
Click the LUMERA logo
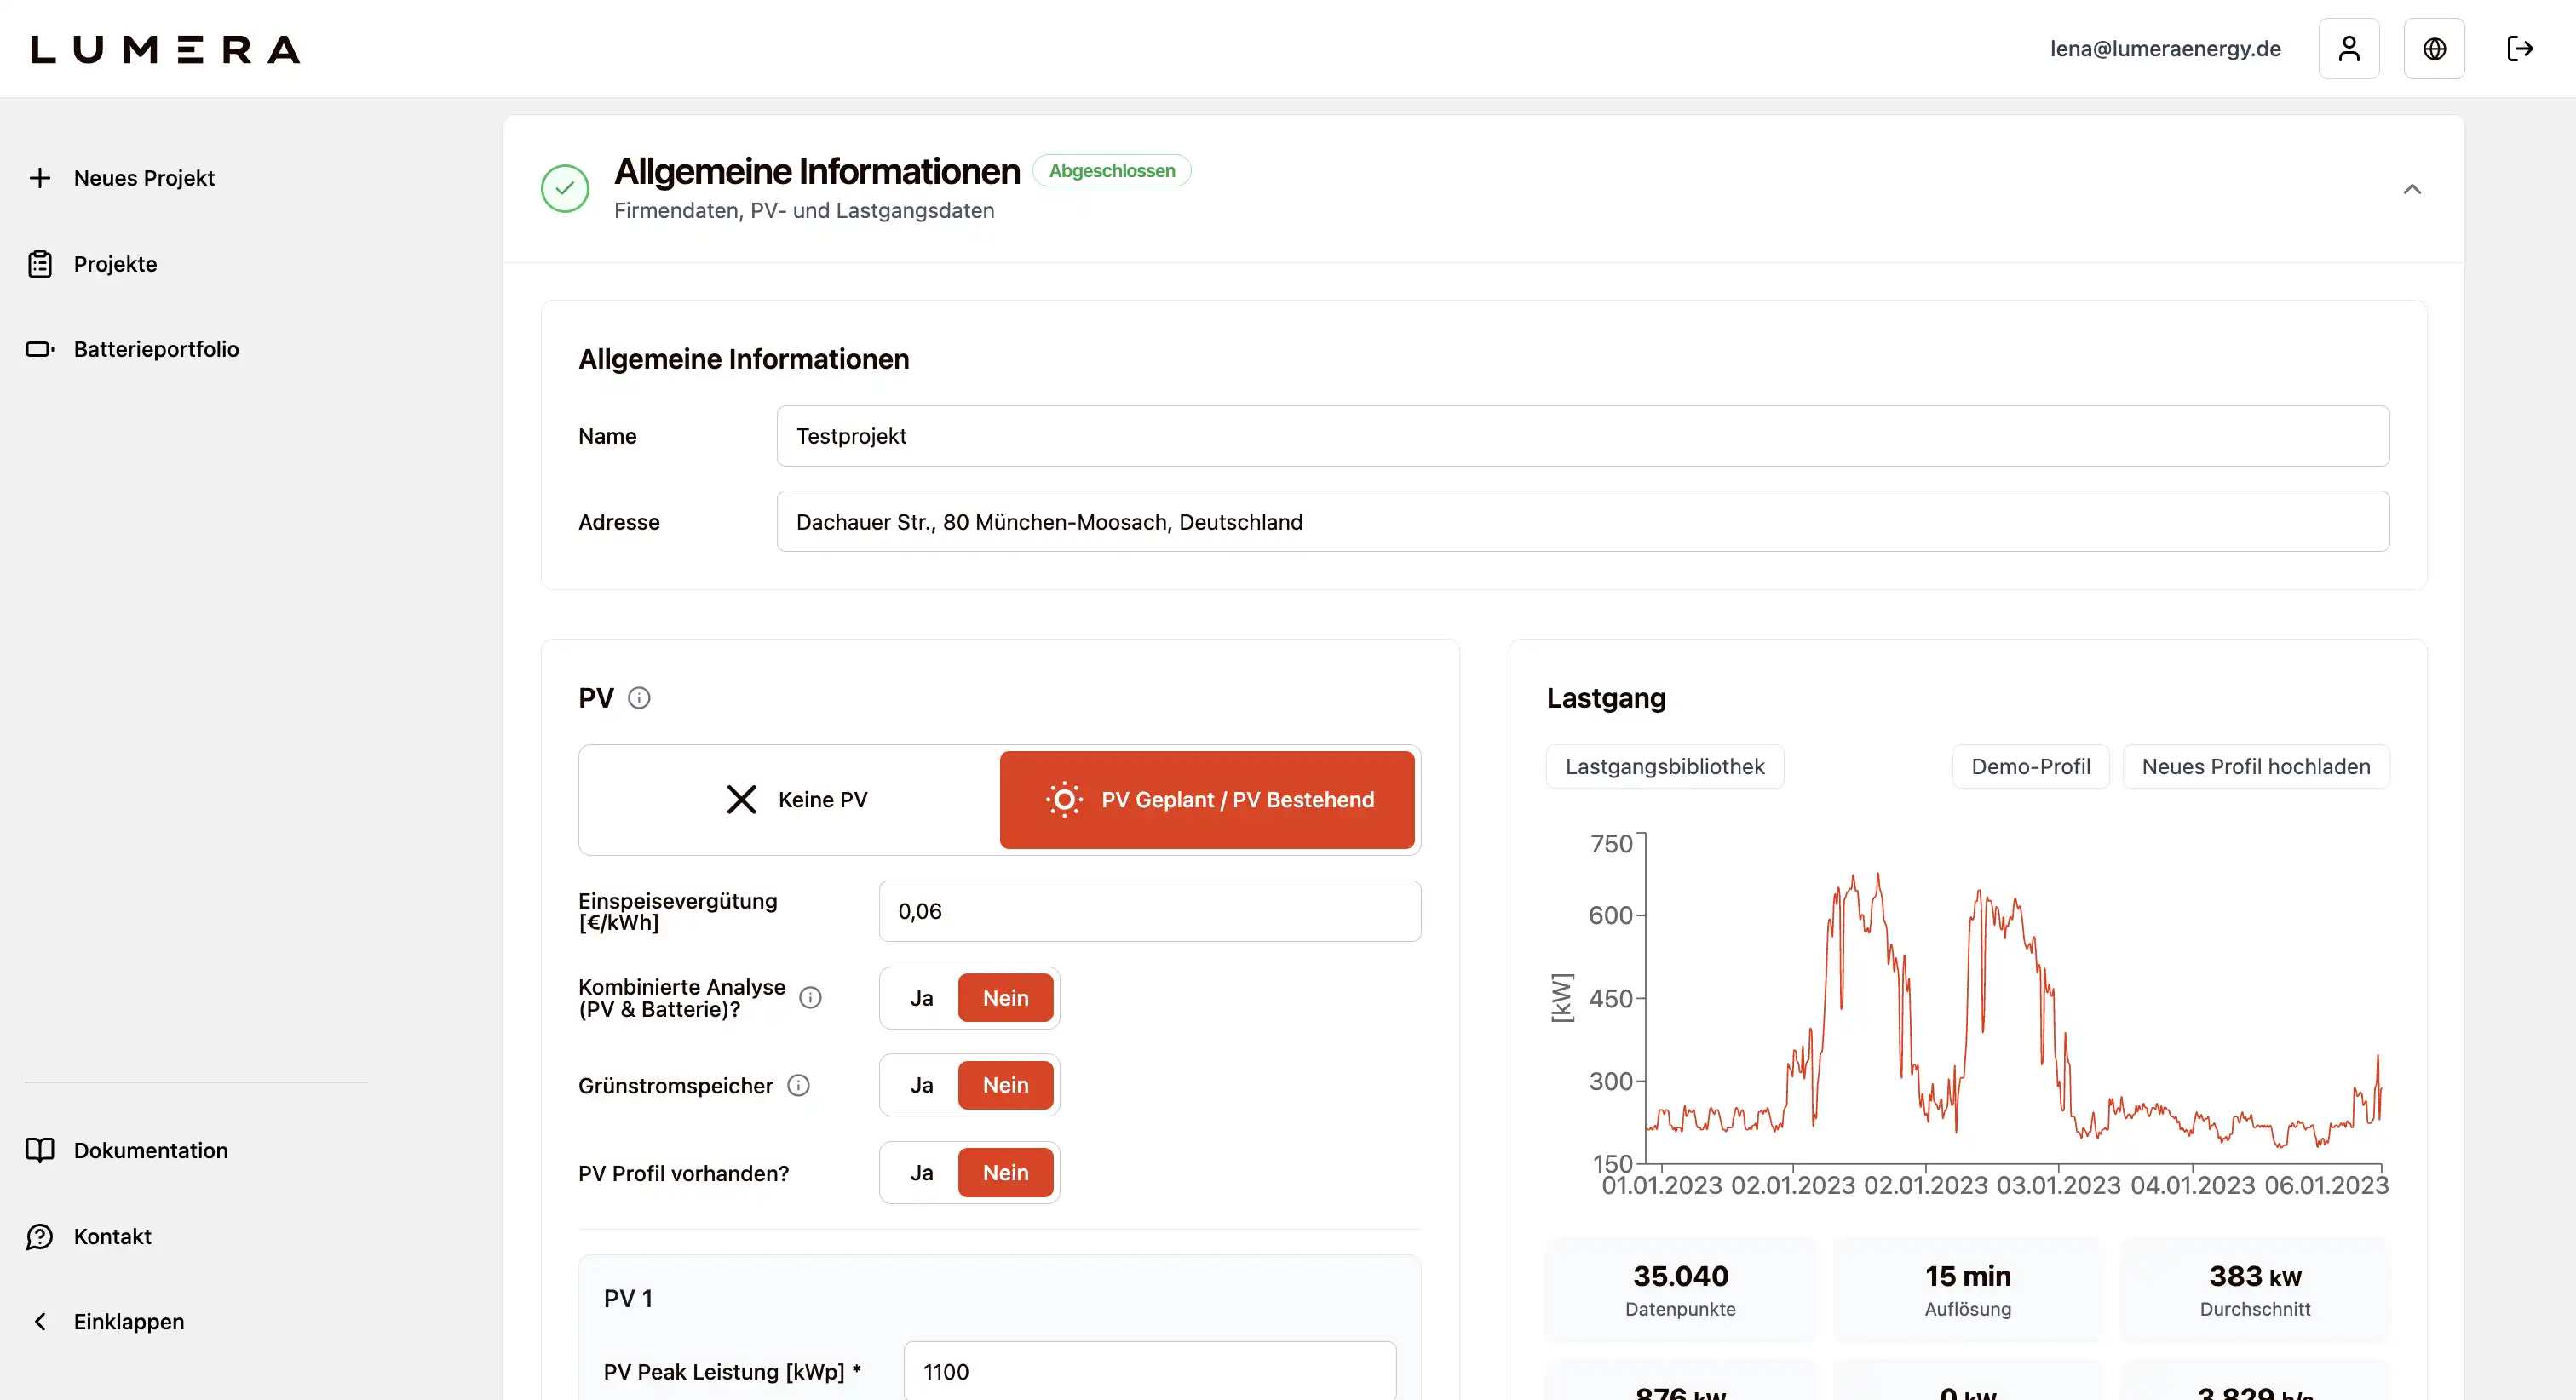click(x=165, y=49)
